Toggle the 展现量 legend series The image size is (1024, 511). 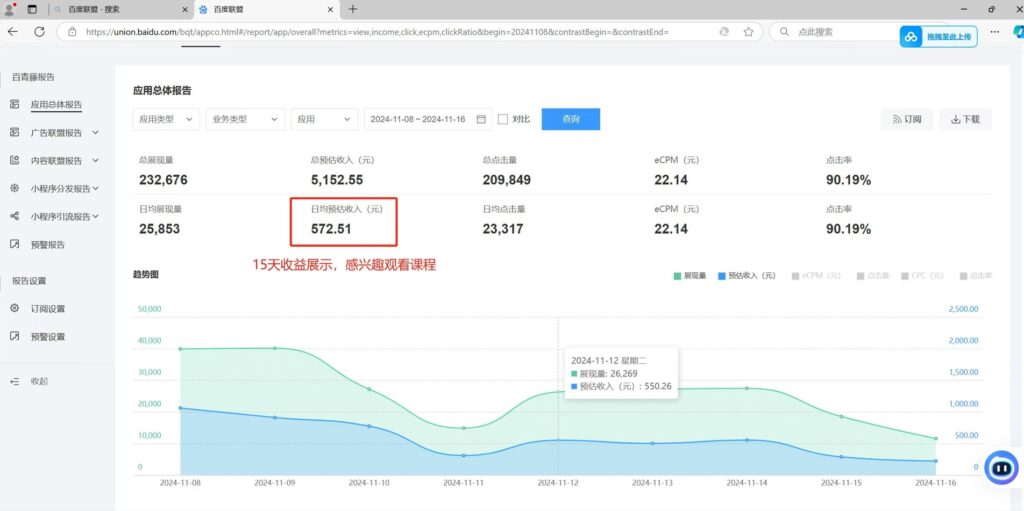click(690, 276)
